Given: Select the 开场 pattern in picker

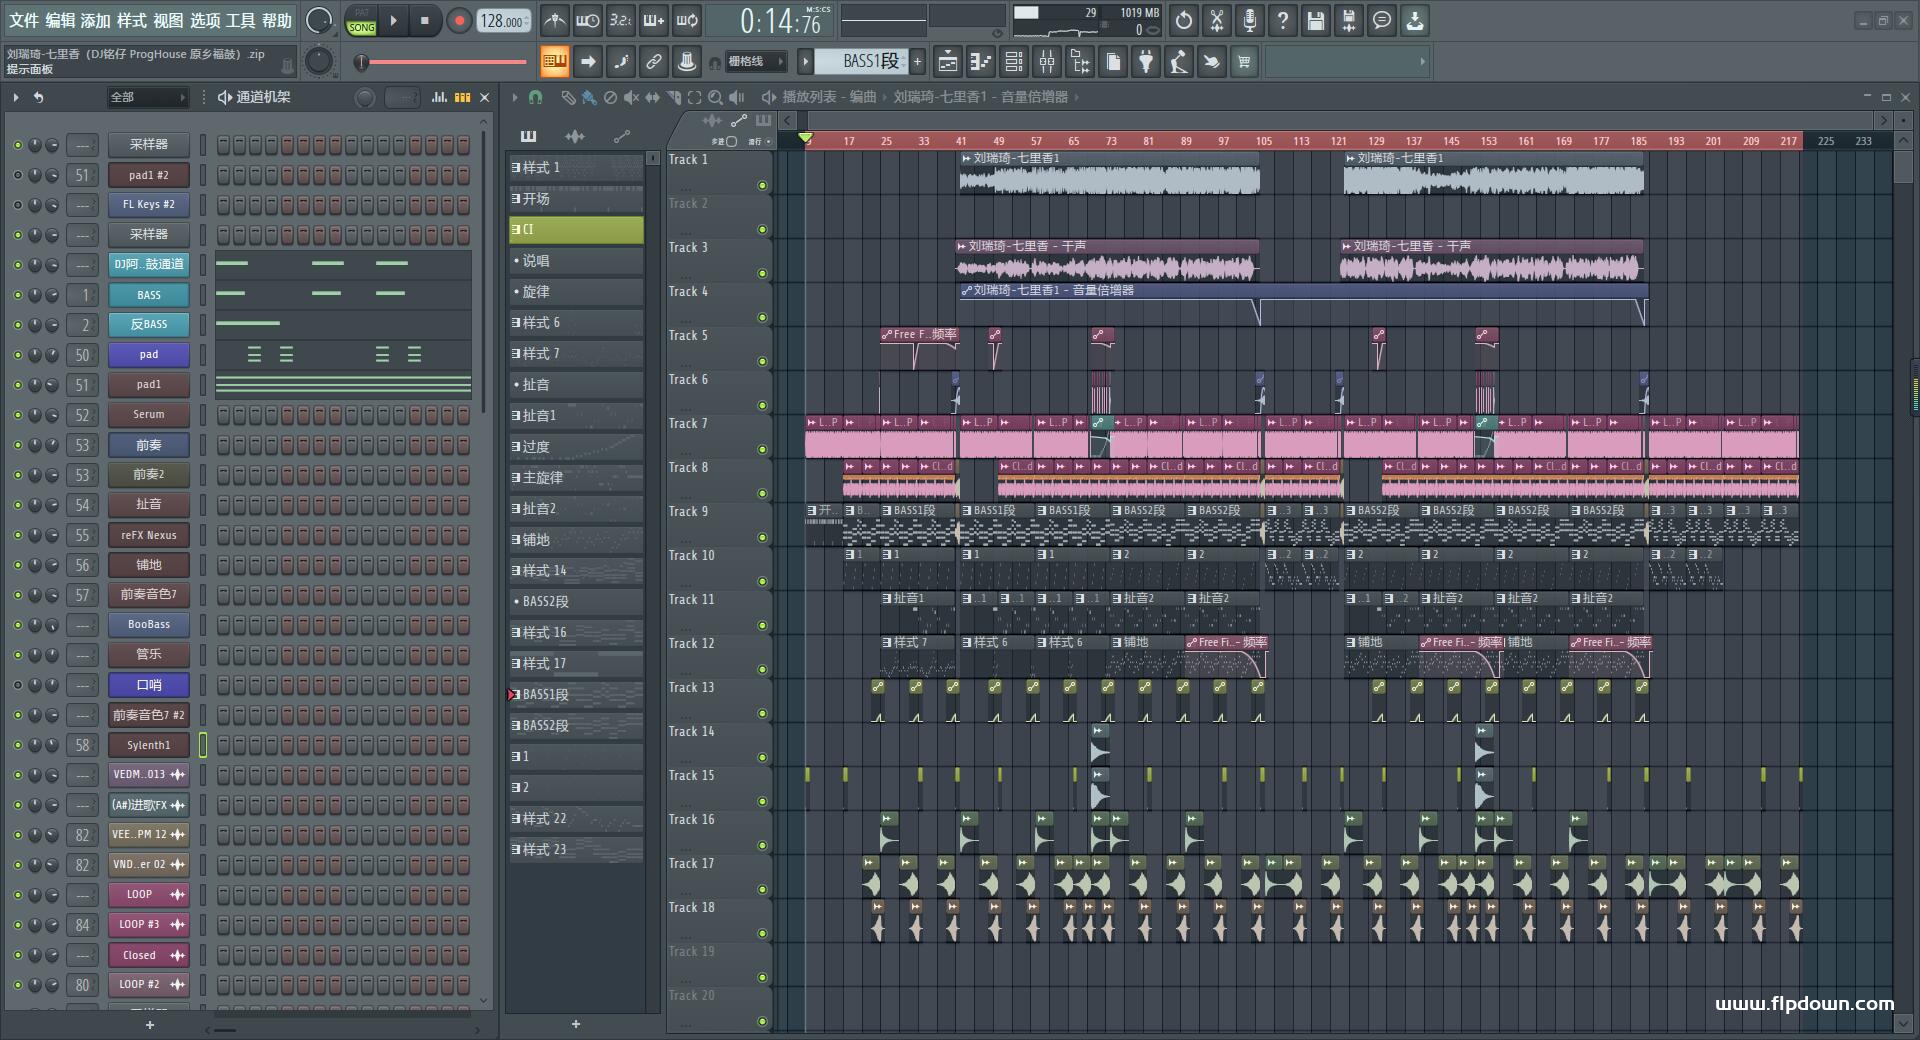Looking at the screenshot, I should point(576,199).
